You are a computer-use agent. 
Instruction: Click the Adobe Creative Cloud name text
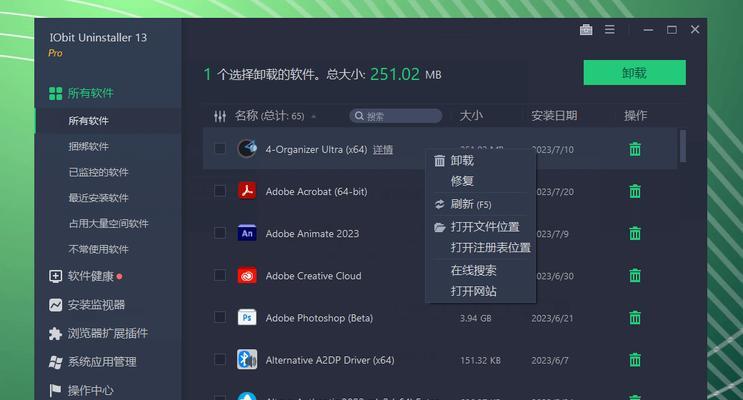(x=313, y=276)
